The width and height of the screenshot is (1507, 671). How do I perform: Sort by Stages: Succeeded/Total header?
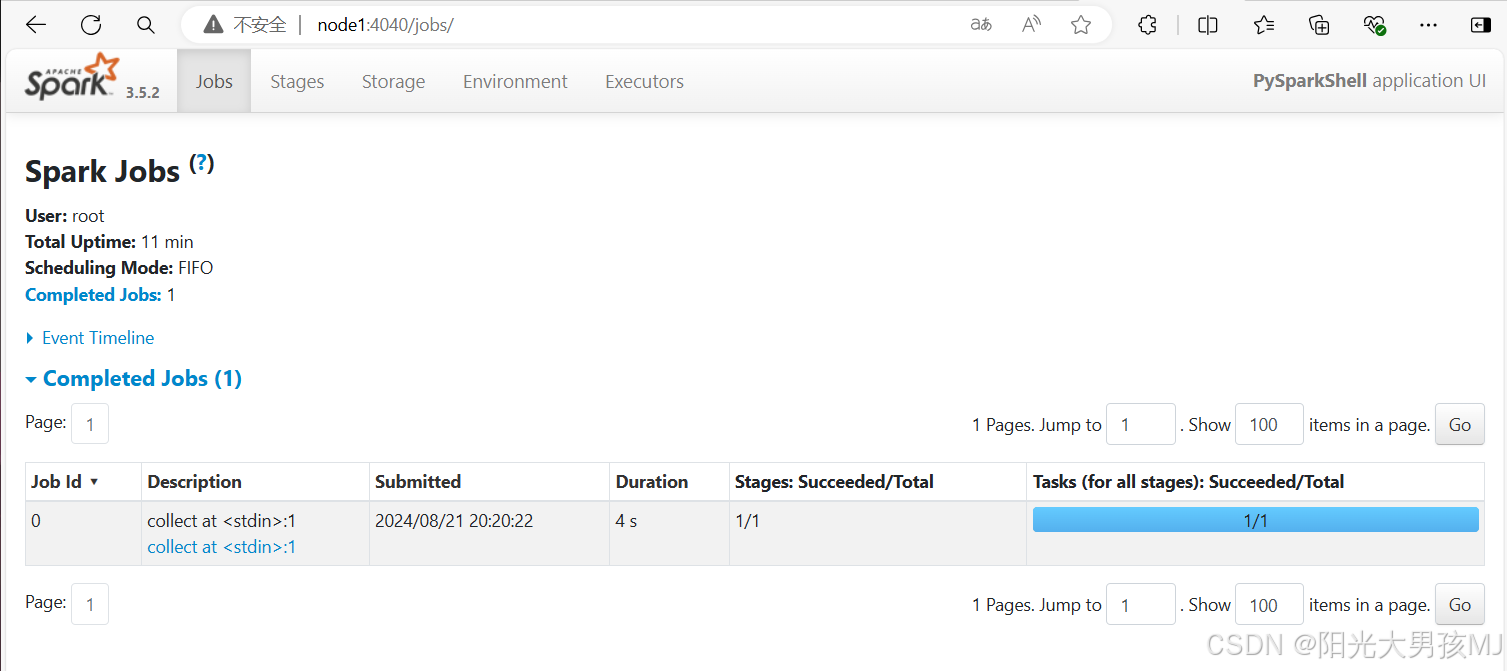[x=834, y=482]
